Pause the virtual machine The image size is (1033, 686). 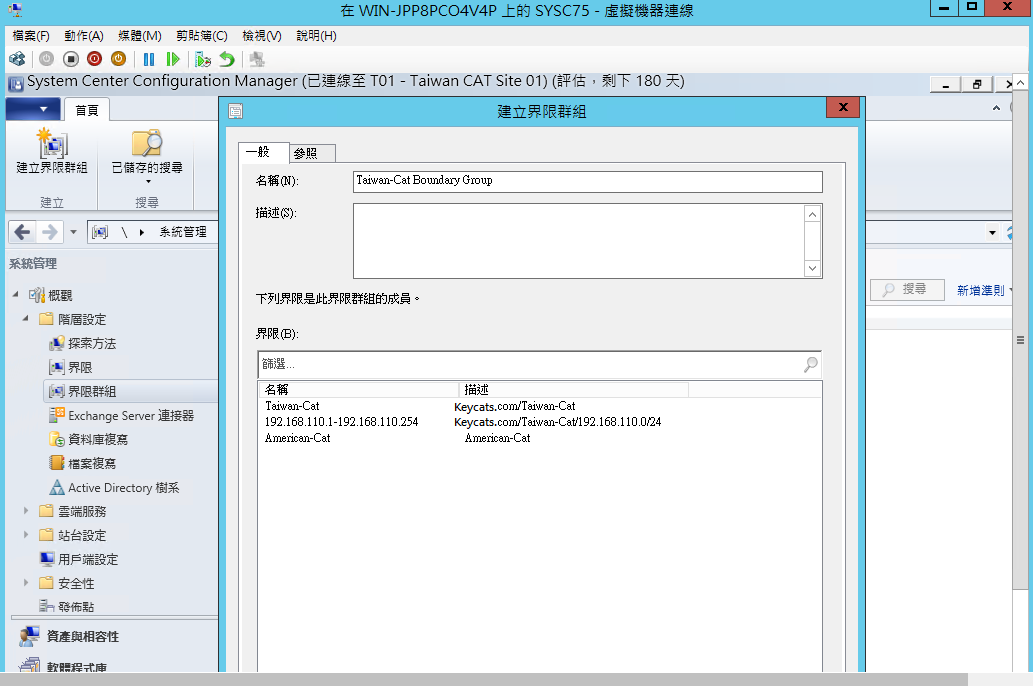tap(149, 59)
